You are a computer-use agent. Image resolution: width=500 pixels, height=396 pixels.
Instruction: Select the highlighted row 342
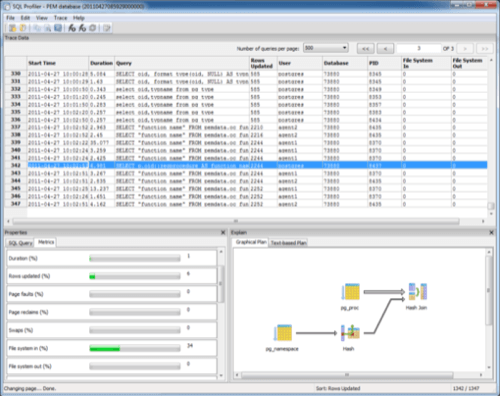(x=246, y=165)
